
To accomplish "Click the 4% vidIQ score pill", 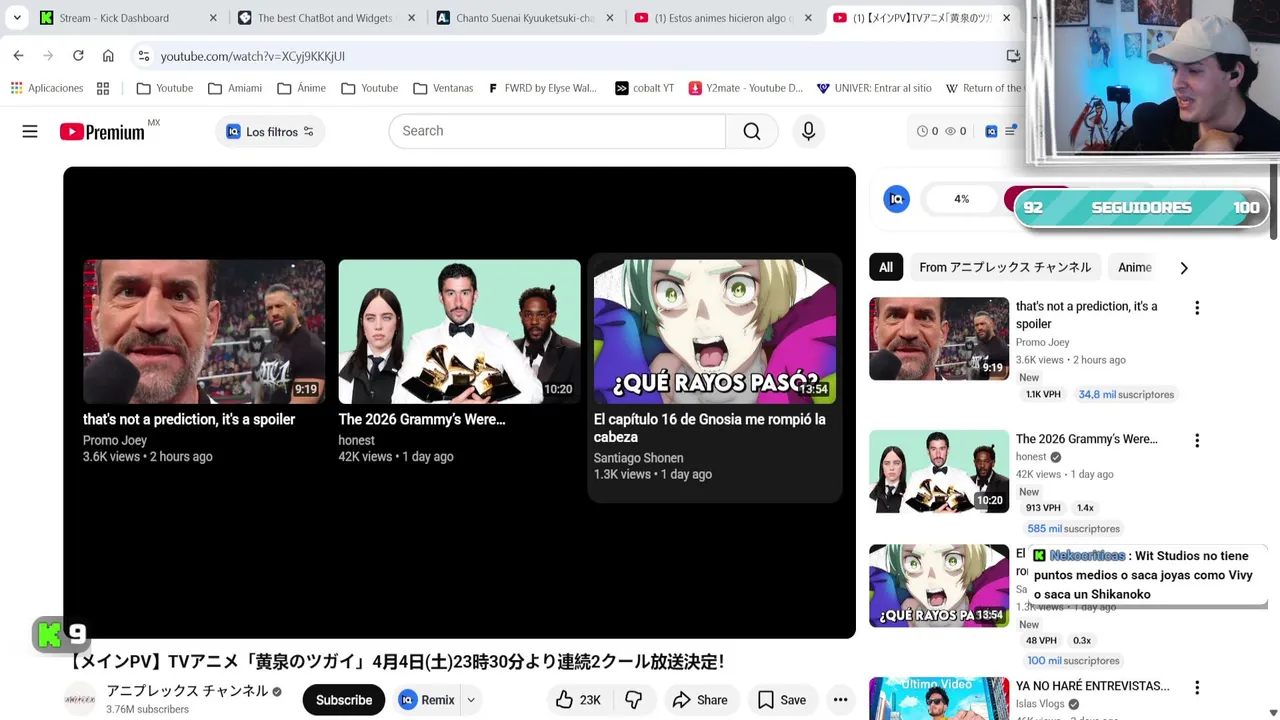I will 961,199.
